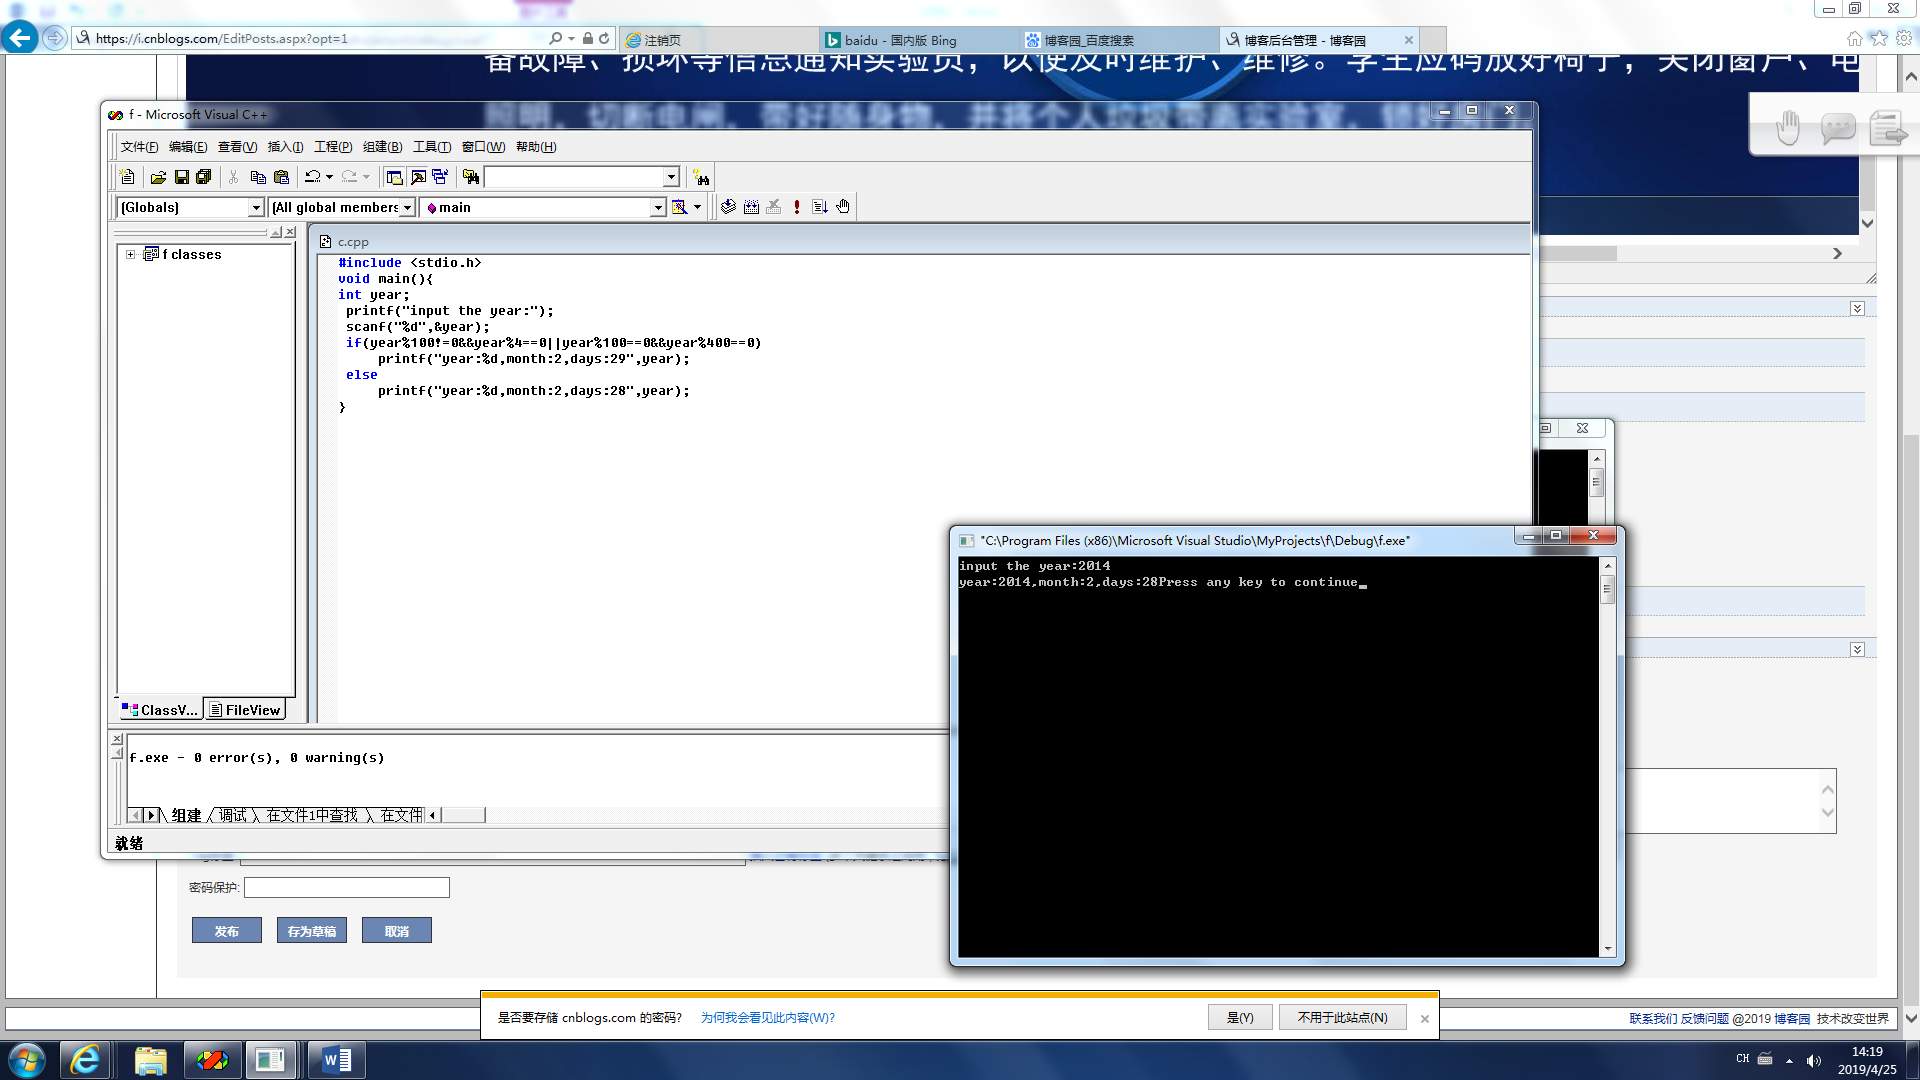Open the 组建(B) menu
The image size is (1920, 1080).
pos(382,147)
